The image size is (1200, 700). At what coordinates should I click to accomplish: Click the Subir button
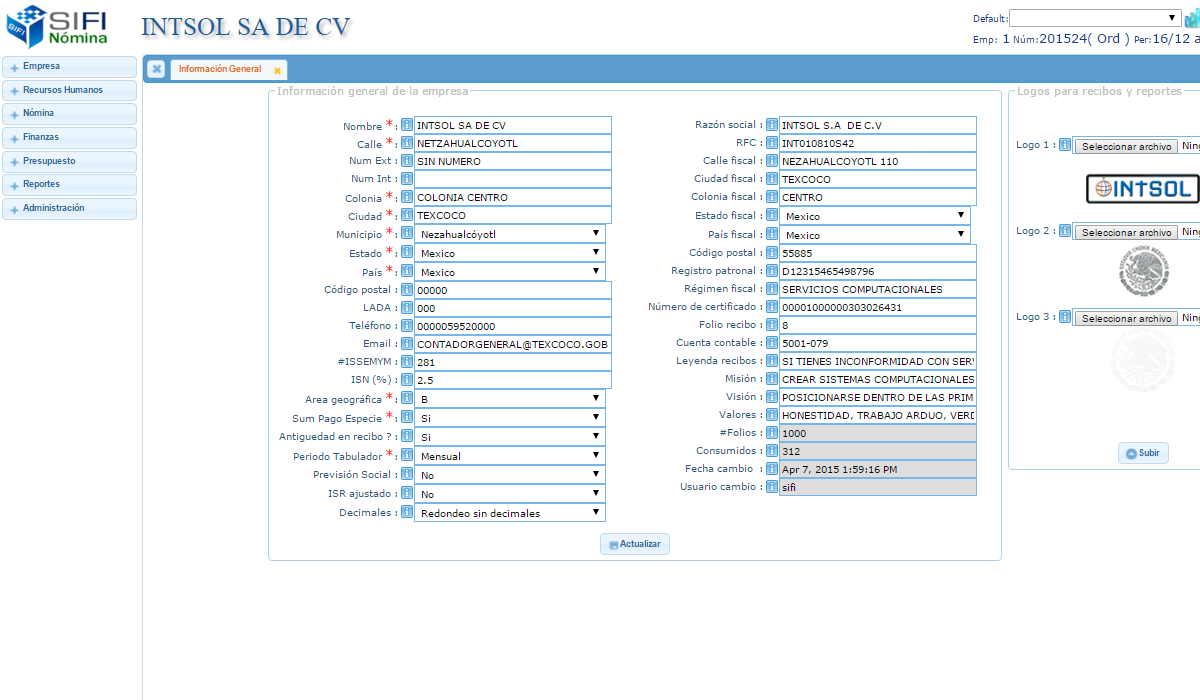[x=1143, y=453]
